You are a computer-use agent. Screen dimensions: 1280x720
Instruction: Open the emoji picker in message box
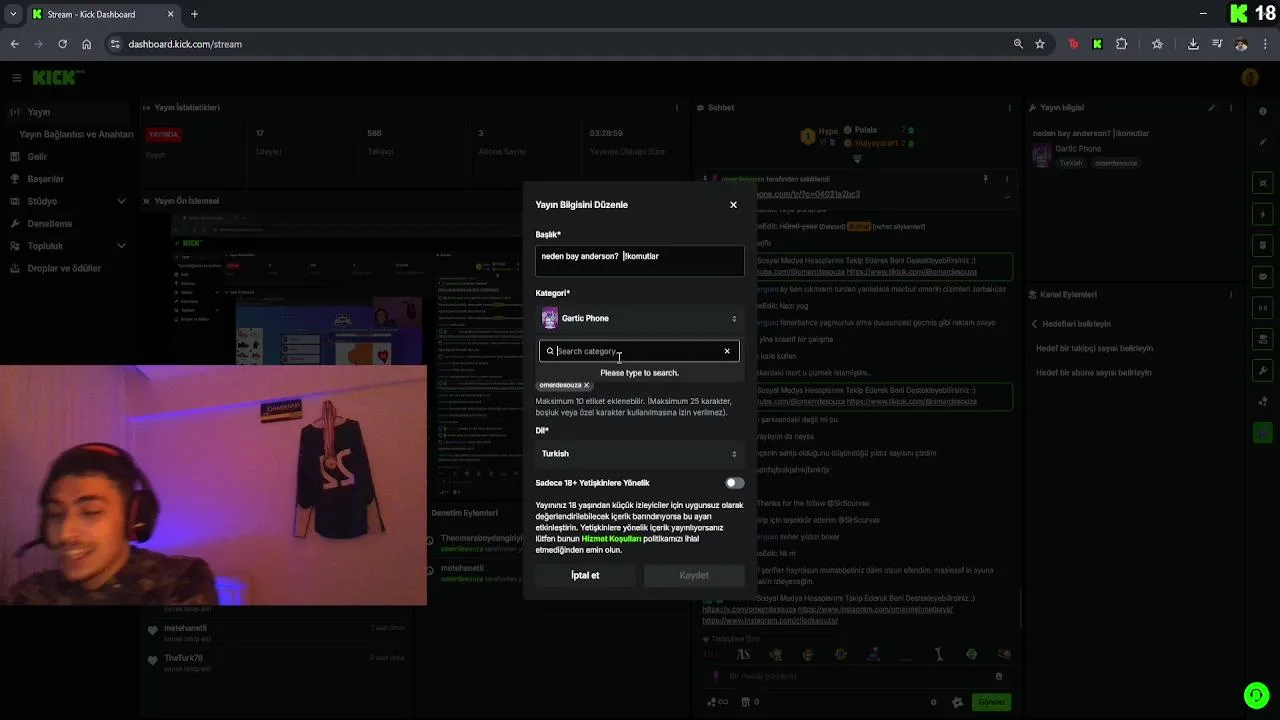(998, 676)
